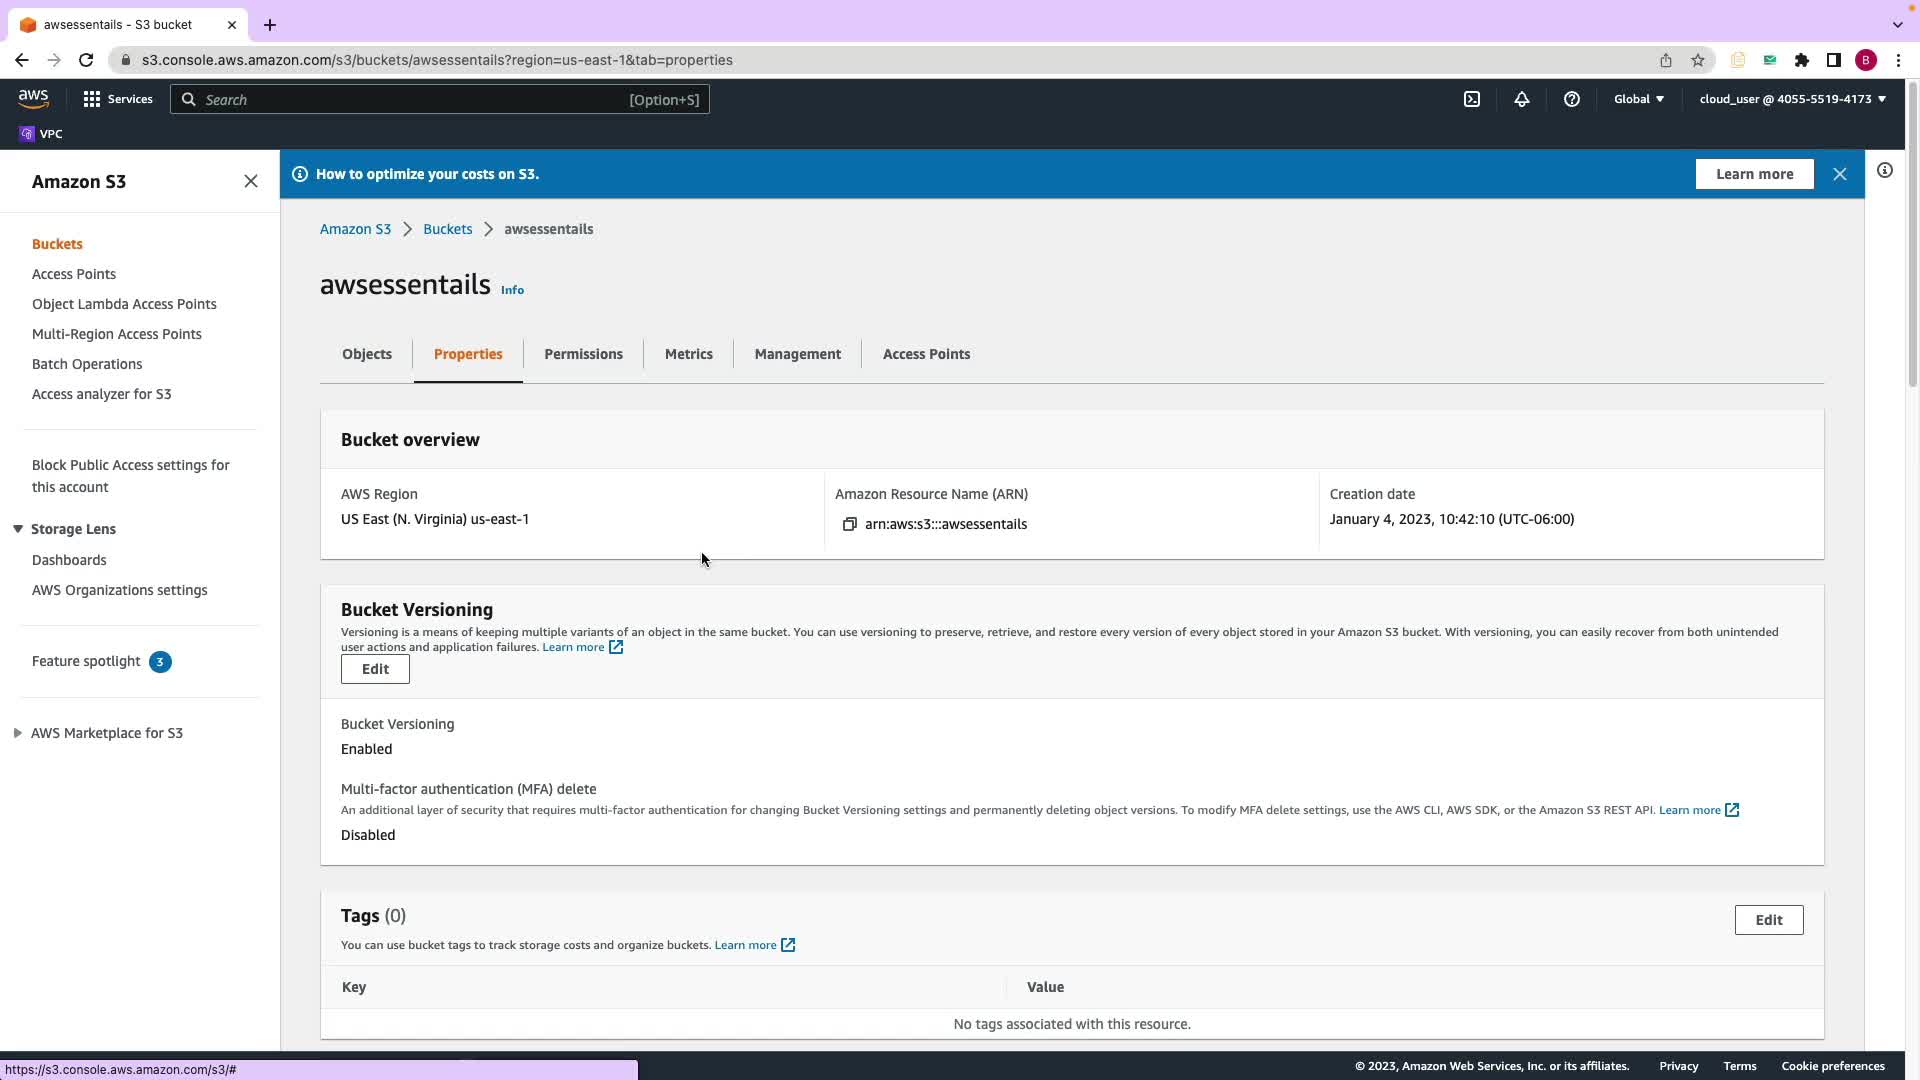1920x1080 pixels.
Task: Switch to the Objects tab
Action: coord(367,354)
